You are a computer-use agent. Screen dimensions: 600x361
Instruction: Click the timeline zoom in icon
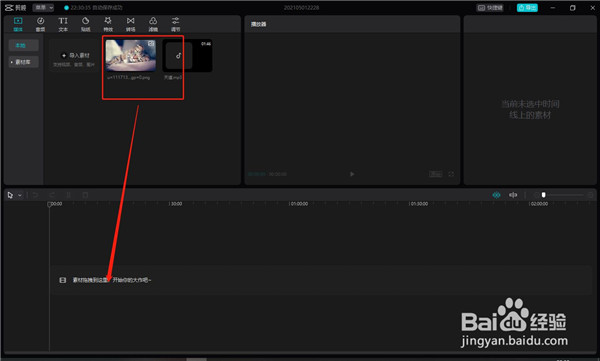coord(590,195)
